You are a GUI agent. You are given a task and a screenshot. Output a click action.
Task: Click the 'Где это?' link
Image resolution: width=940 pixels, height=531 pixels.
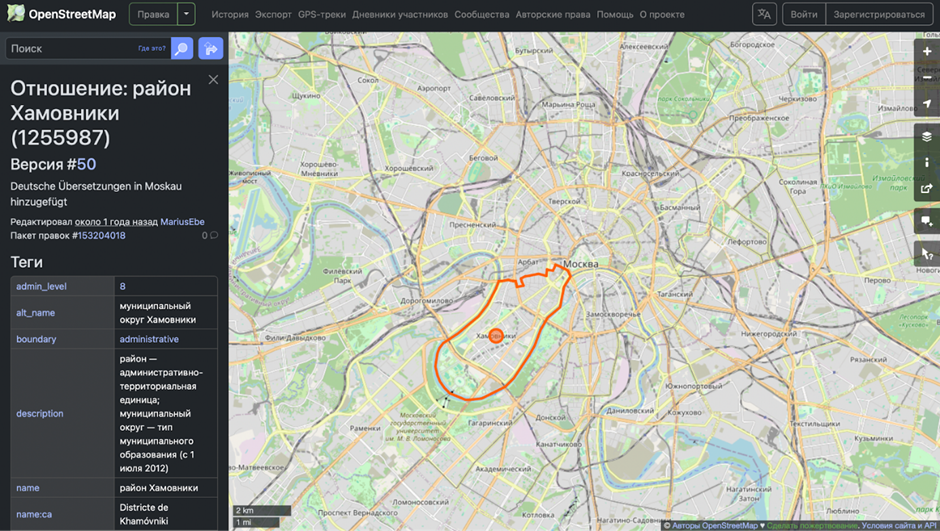(x=152, y=49)
